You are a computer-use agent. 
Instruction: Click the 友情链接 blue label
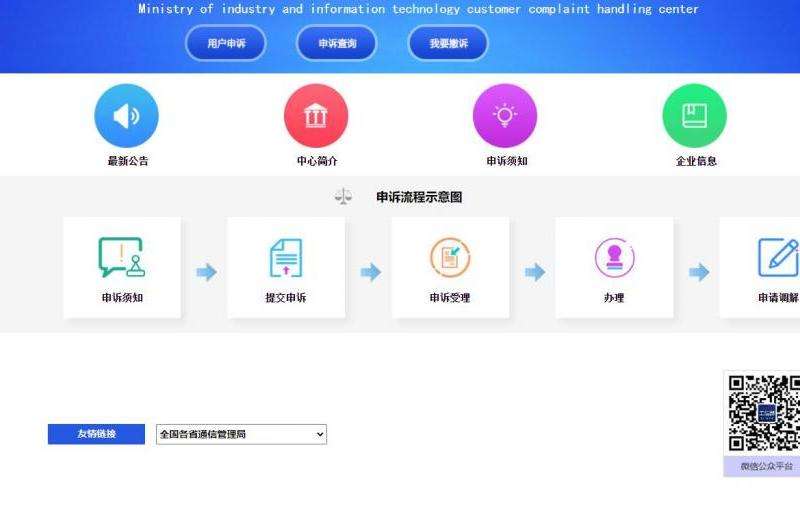96,434
